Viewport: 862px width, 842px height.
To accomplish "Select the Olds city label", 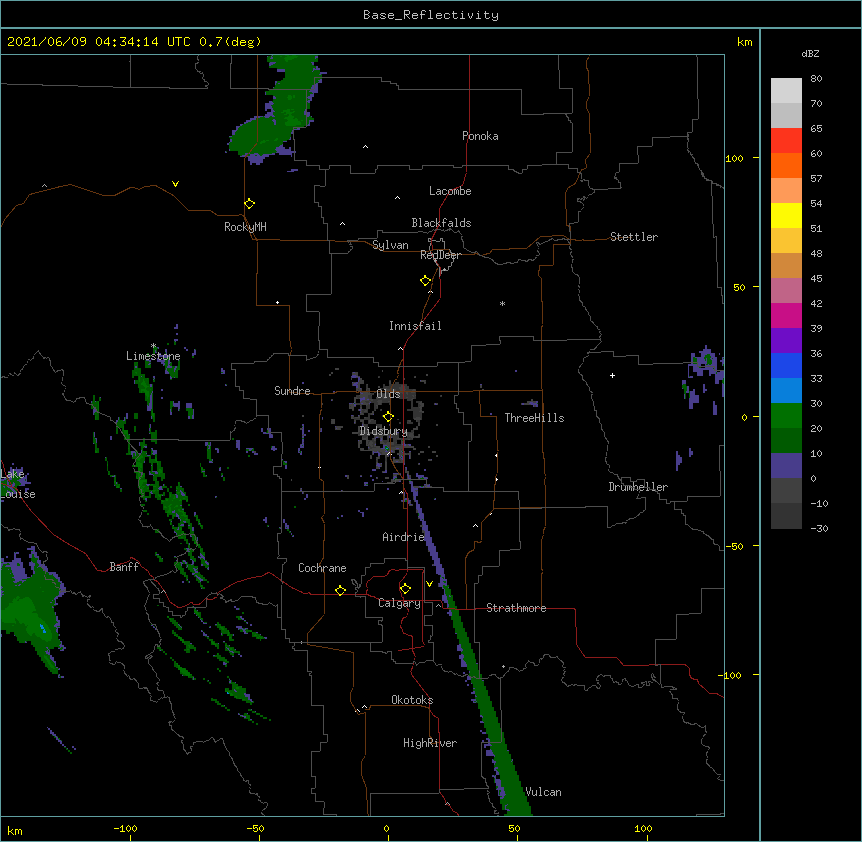I will coord(388,394).
